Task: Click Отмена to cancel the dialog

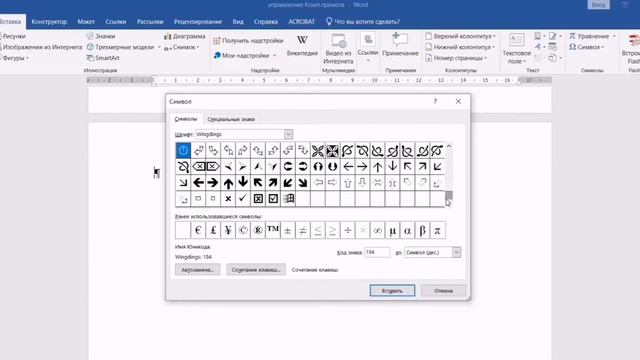Action: point(443,291)
